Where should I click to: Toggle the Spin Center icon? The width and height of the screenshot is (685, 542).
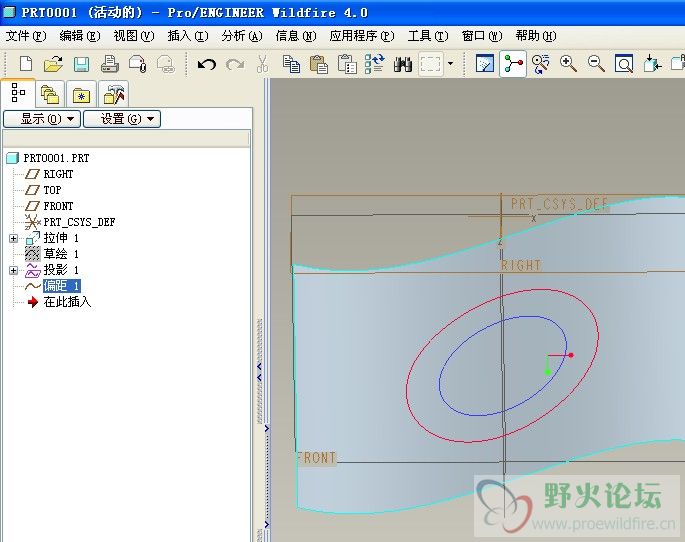[513, 64]
